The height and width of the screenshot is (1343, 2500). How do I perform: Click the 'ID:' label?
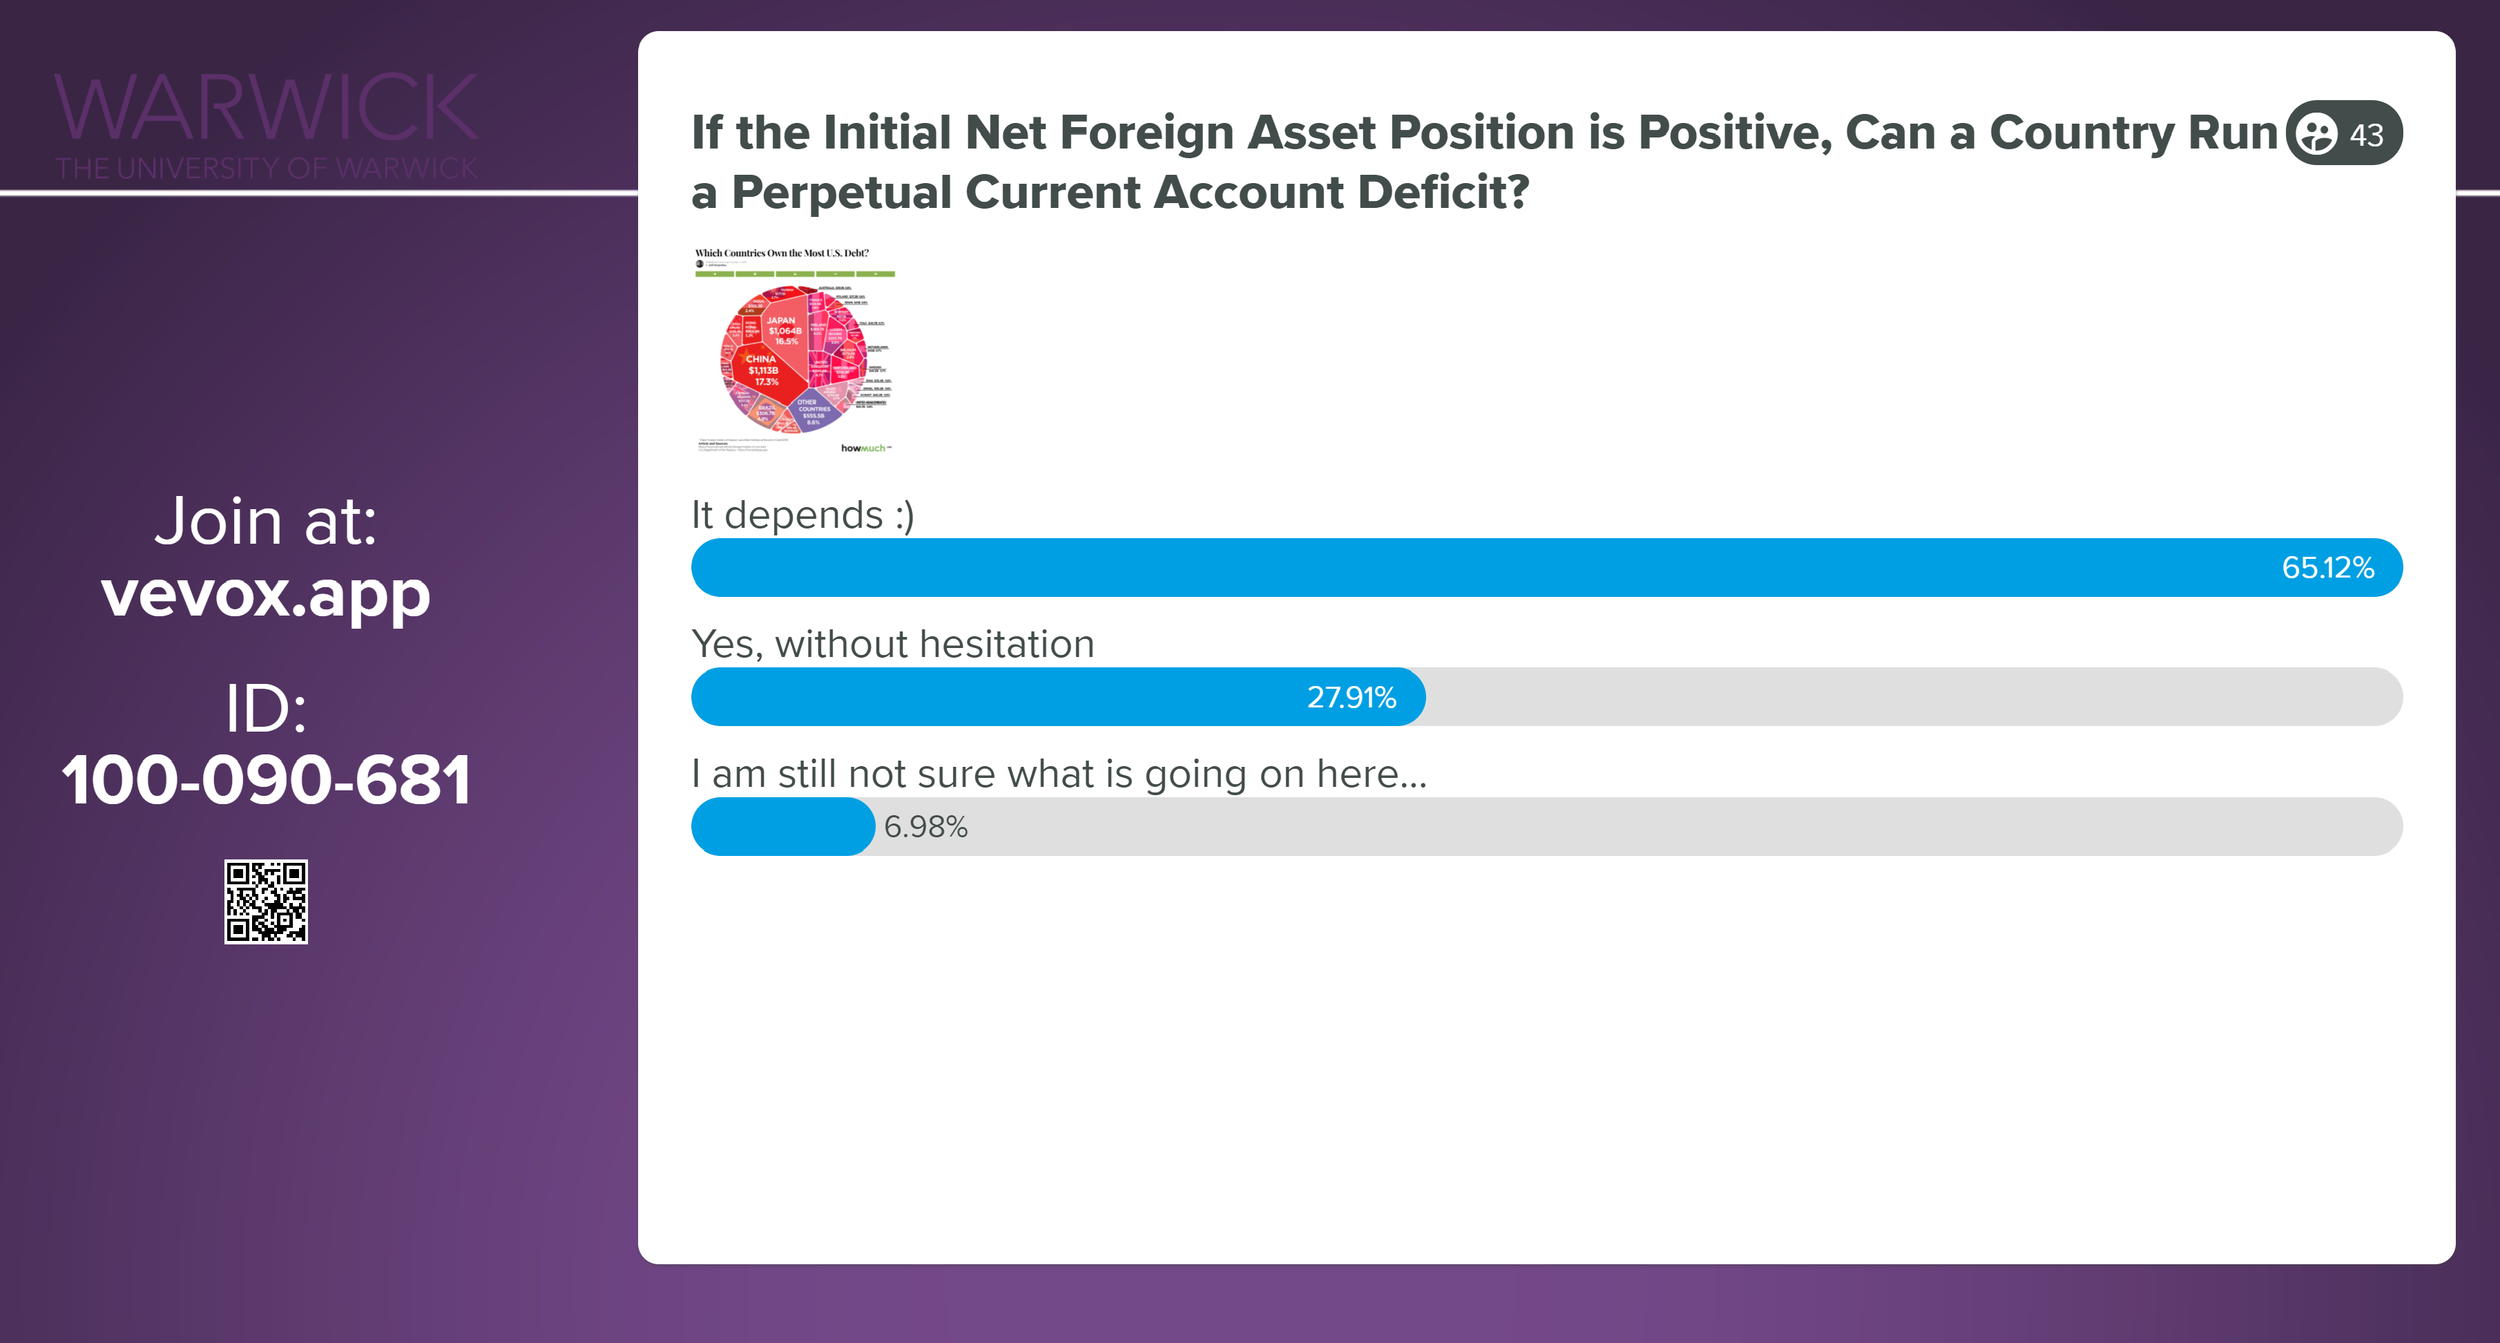[x=266, y=708]
